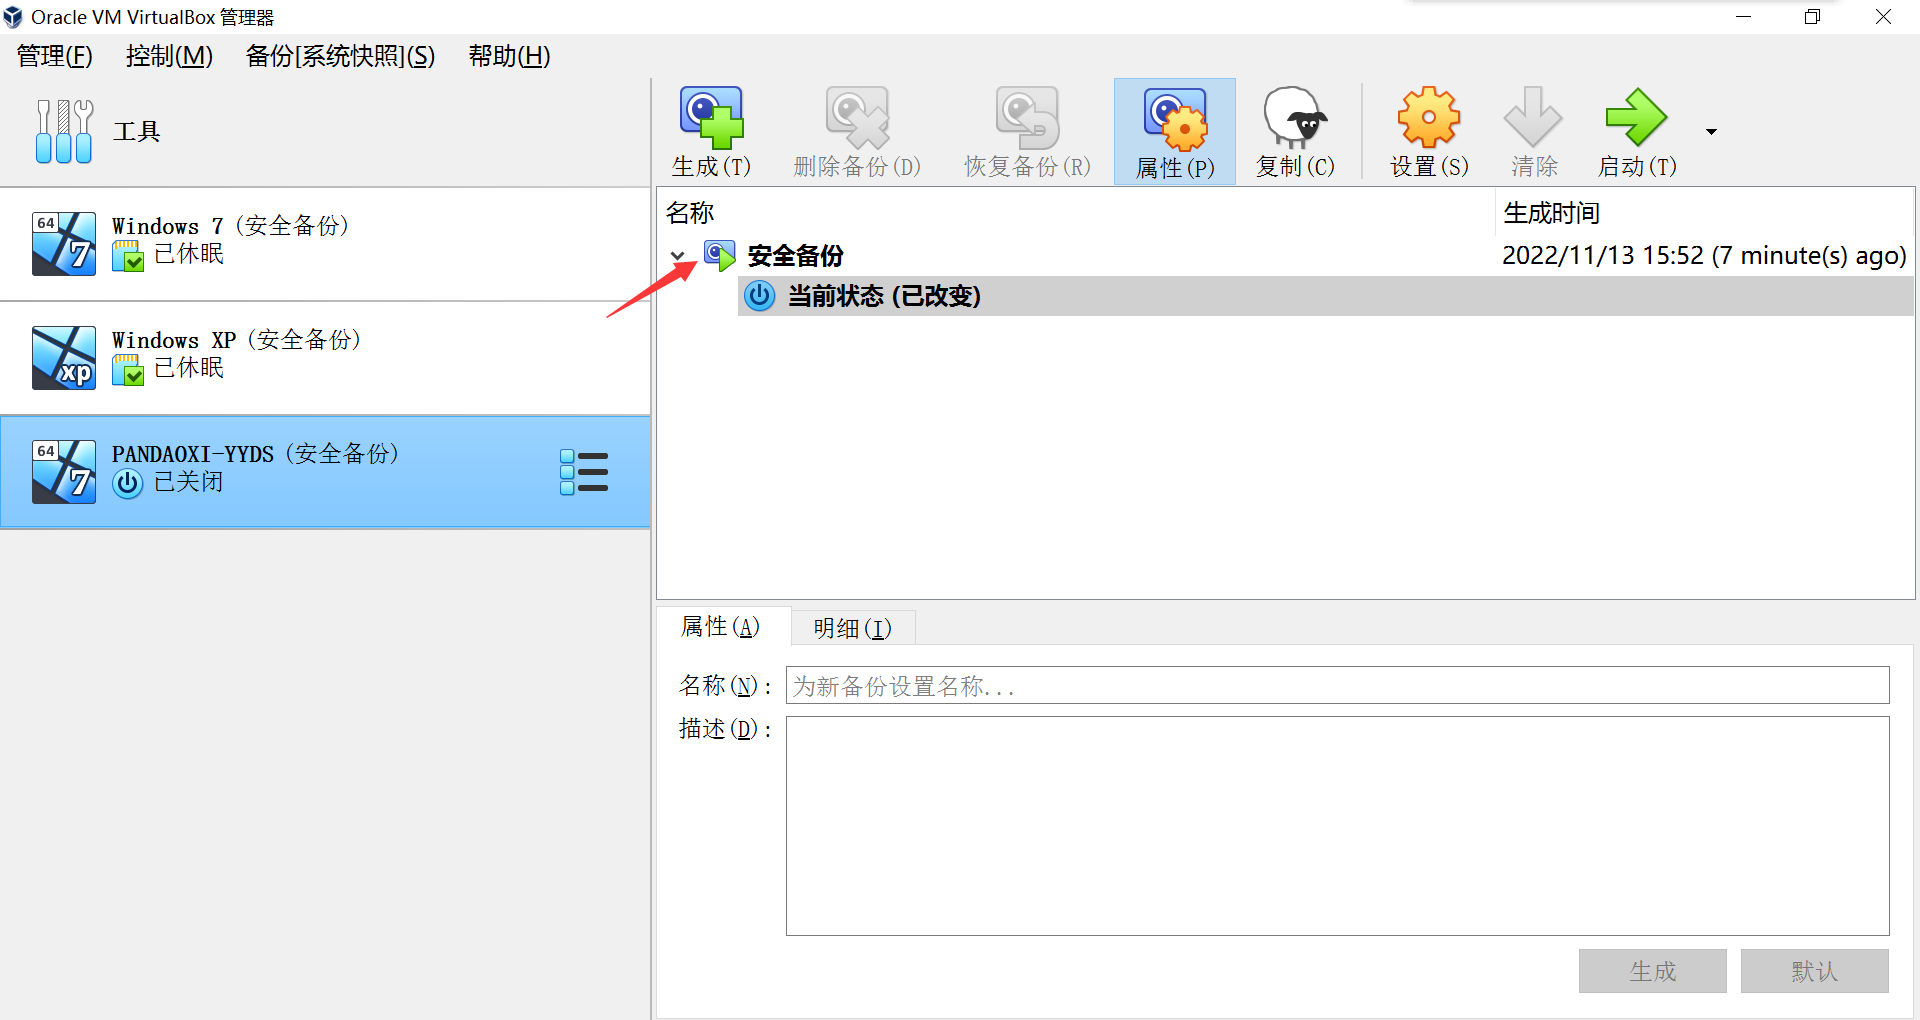This screenshot has height=1020, width=1920.
Task: Click the 2022/11/13 15:52 timestamp cell
Action: coord(1704,256)
